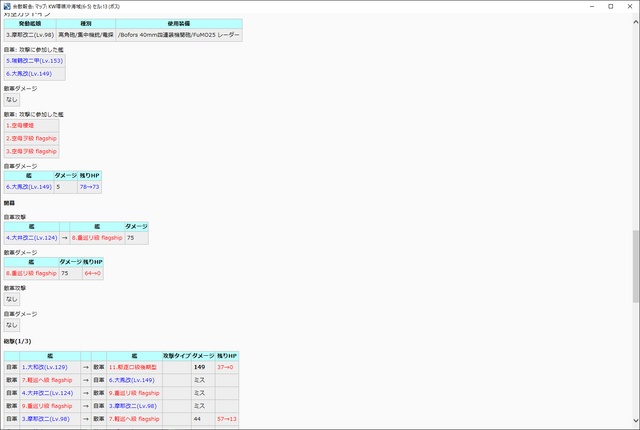640x430 pixels.
Task: Click the vertical scrollbar up arrow
Action: (x=636, y=21)
